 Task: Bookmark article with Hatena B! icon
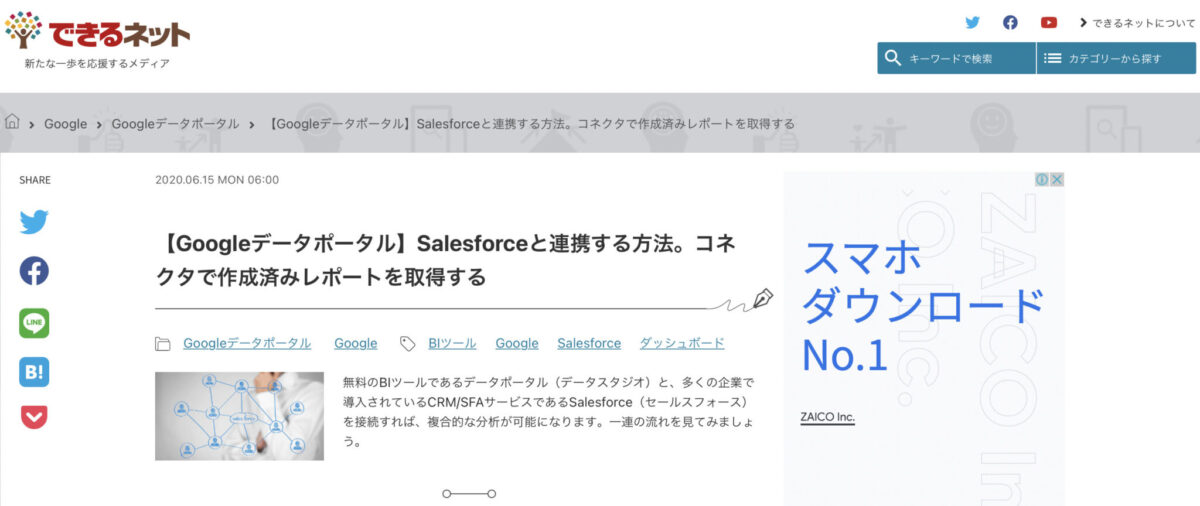click(34, 372)
